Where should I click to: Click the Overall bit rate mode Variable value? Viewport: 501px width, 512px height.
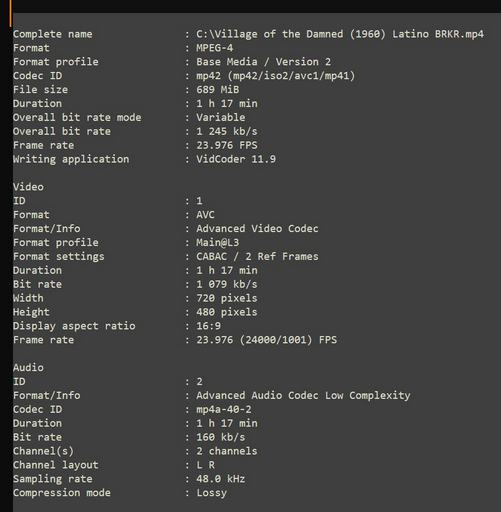[x=220, y=117]
